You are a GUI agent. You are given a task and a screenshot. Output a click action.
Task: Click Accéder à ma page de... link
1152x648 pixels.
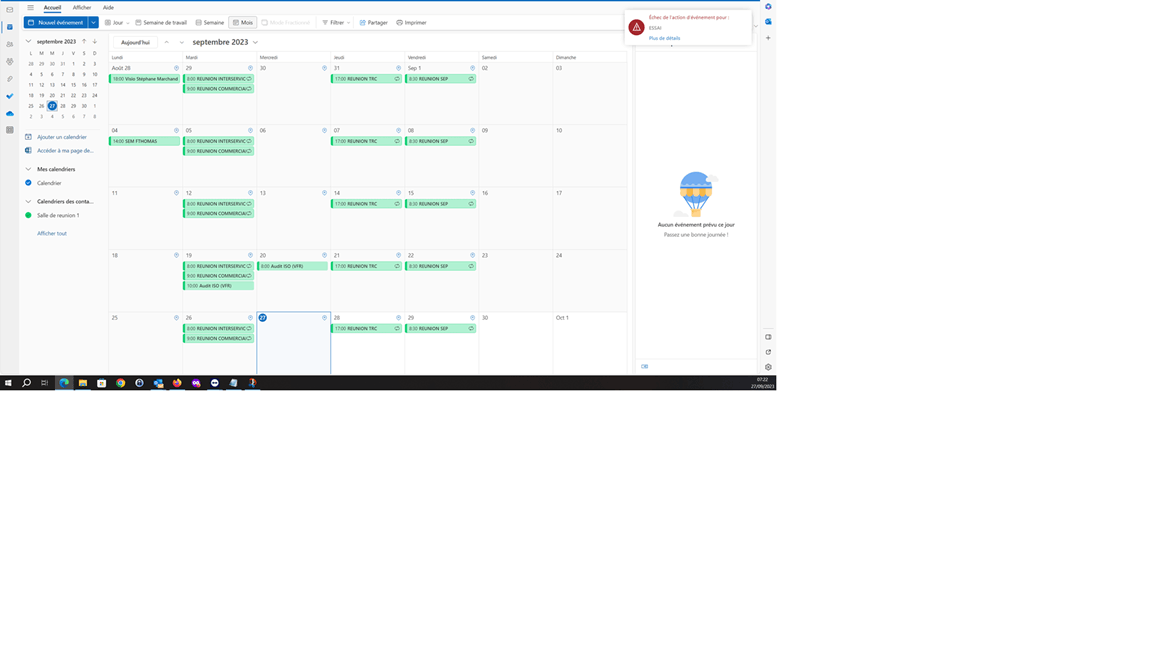pos(65,151)
